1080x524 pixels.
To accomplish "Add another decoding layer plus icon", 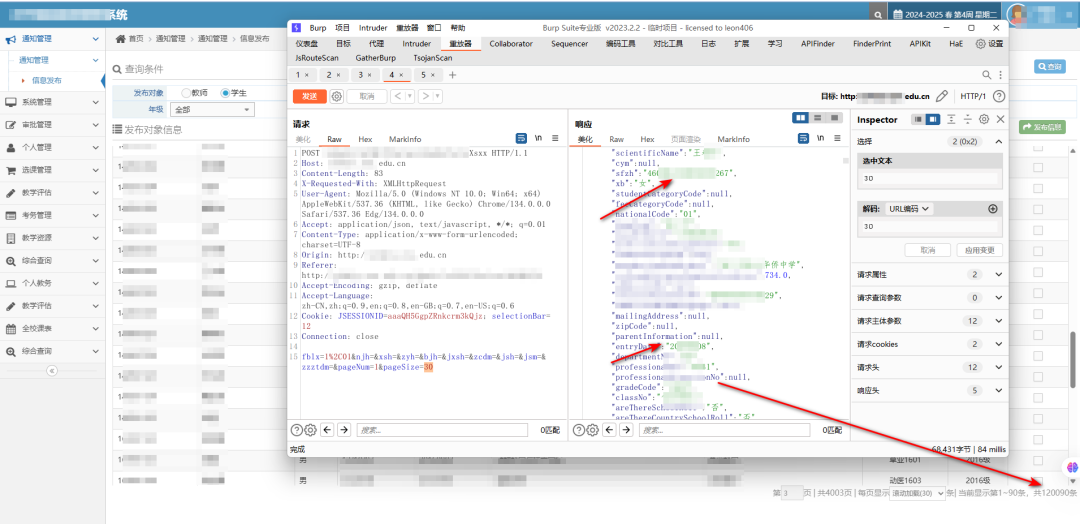I will point(993,209).
